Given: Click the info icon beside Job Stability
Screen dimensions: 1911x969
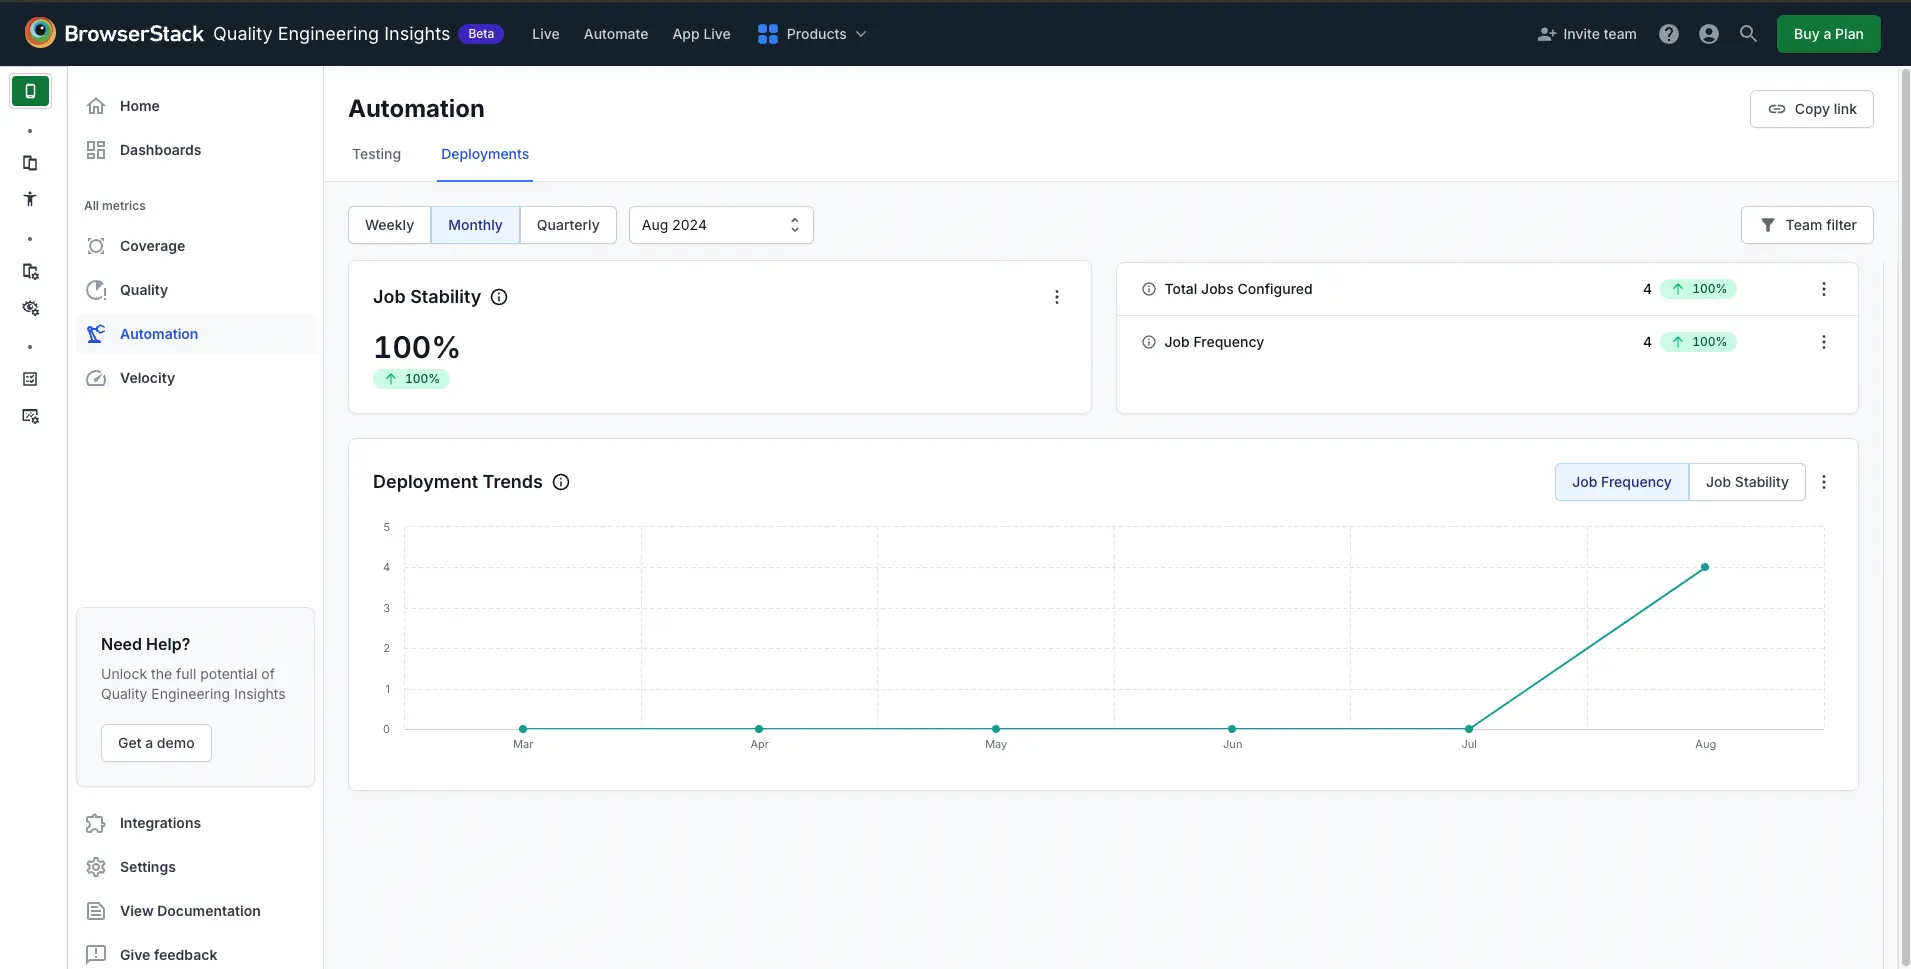Looking at the screenshot, I should 498,297.
